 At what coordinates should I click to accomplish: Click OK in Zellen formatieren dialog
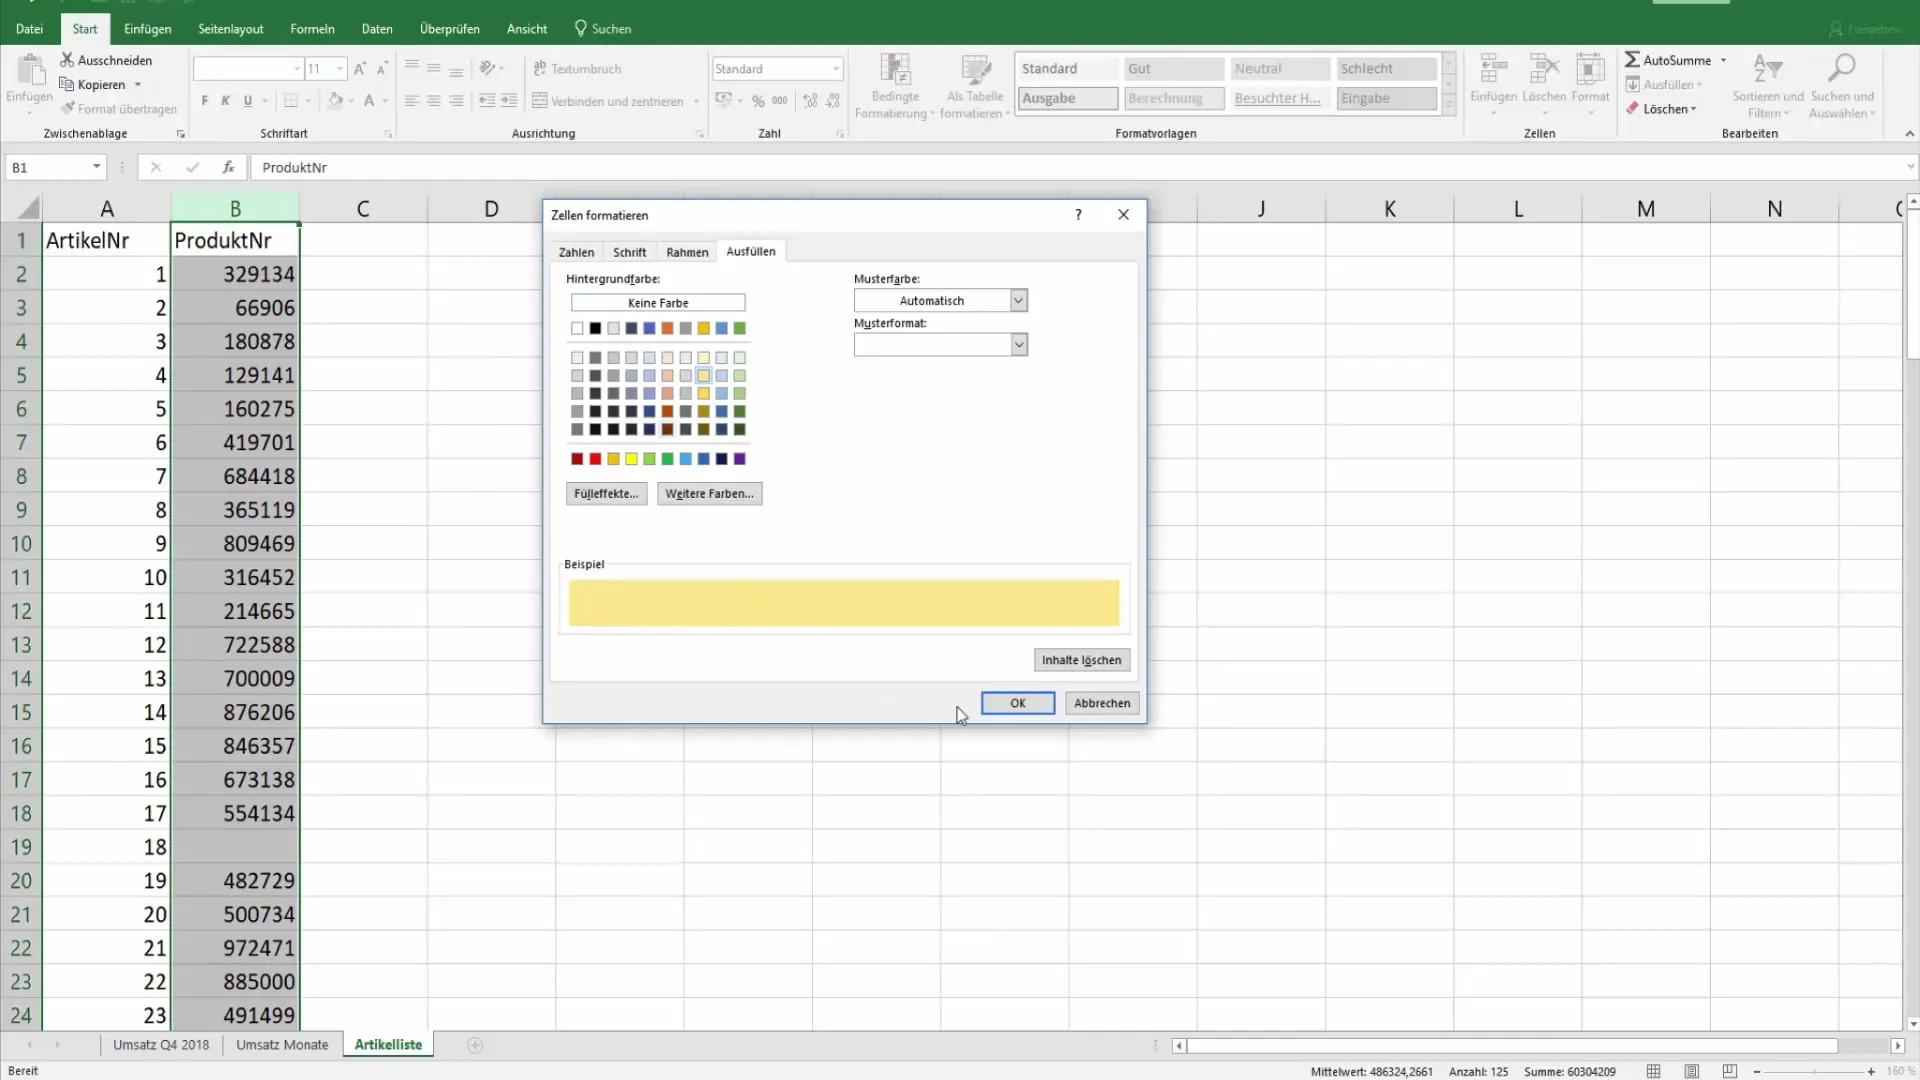(x=1018, y=703)
